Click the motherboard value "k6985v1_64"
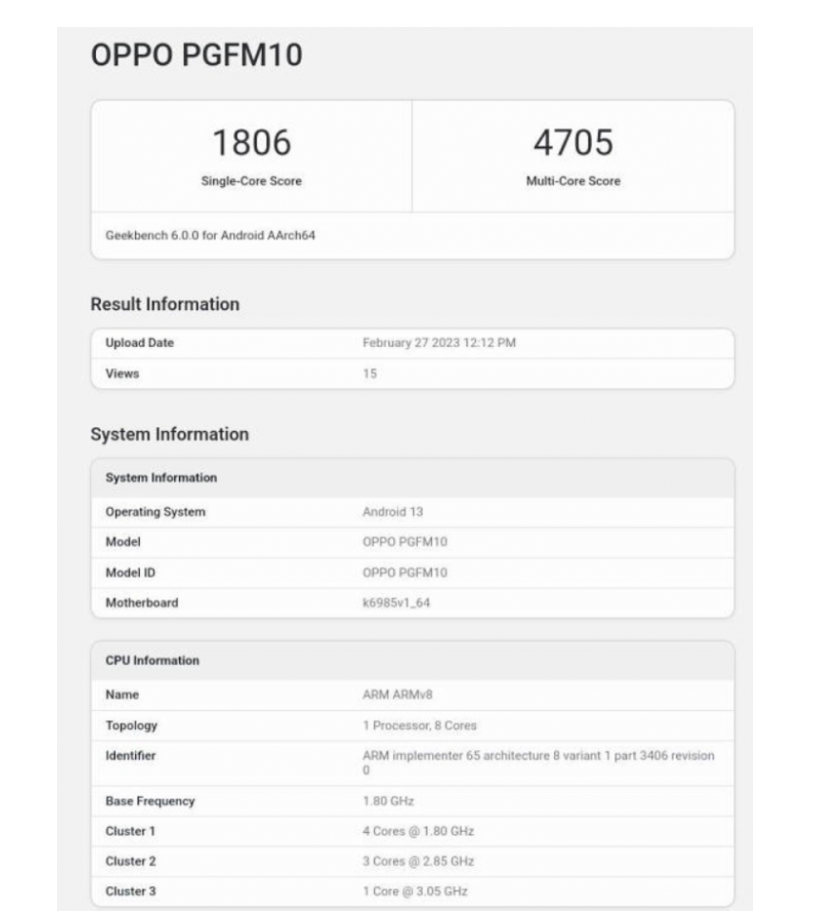The image size is (813, 911). [x=396, y=603]
